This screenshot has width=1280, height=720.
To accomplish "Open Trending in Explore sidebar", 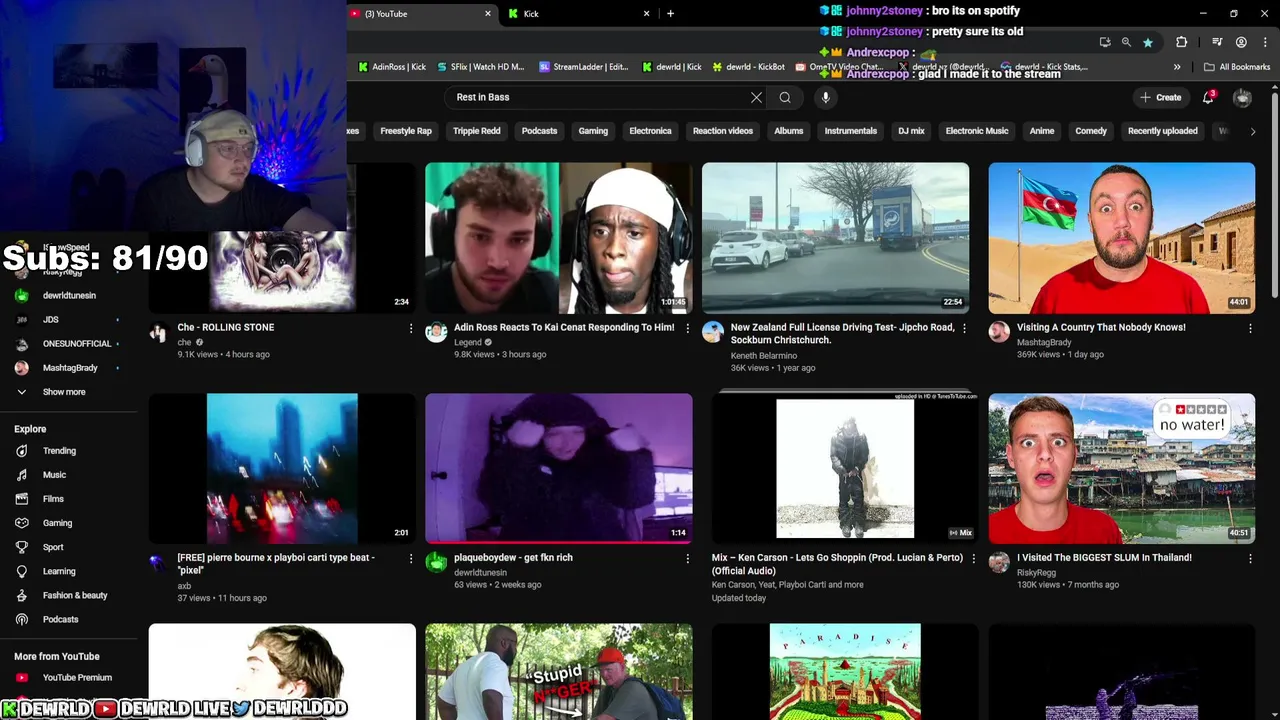I will click(59, 451).
